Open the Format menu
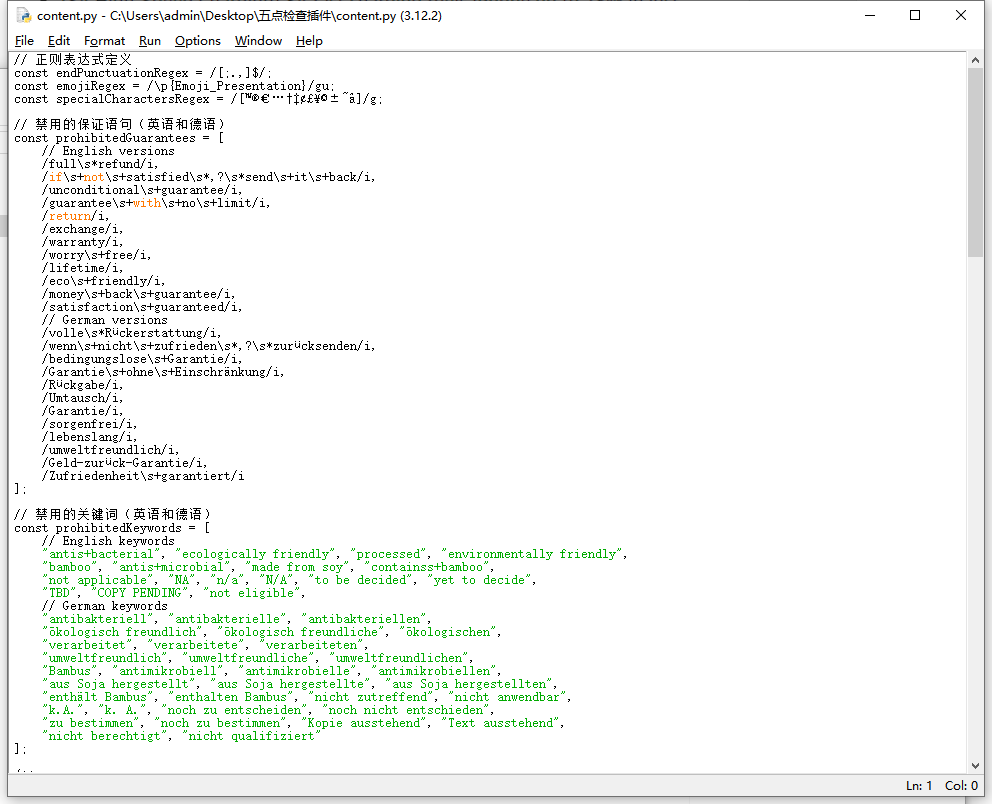The image size is (992, 804). coord(105,41)
